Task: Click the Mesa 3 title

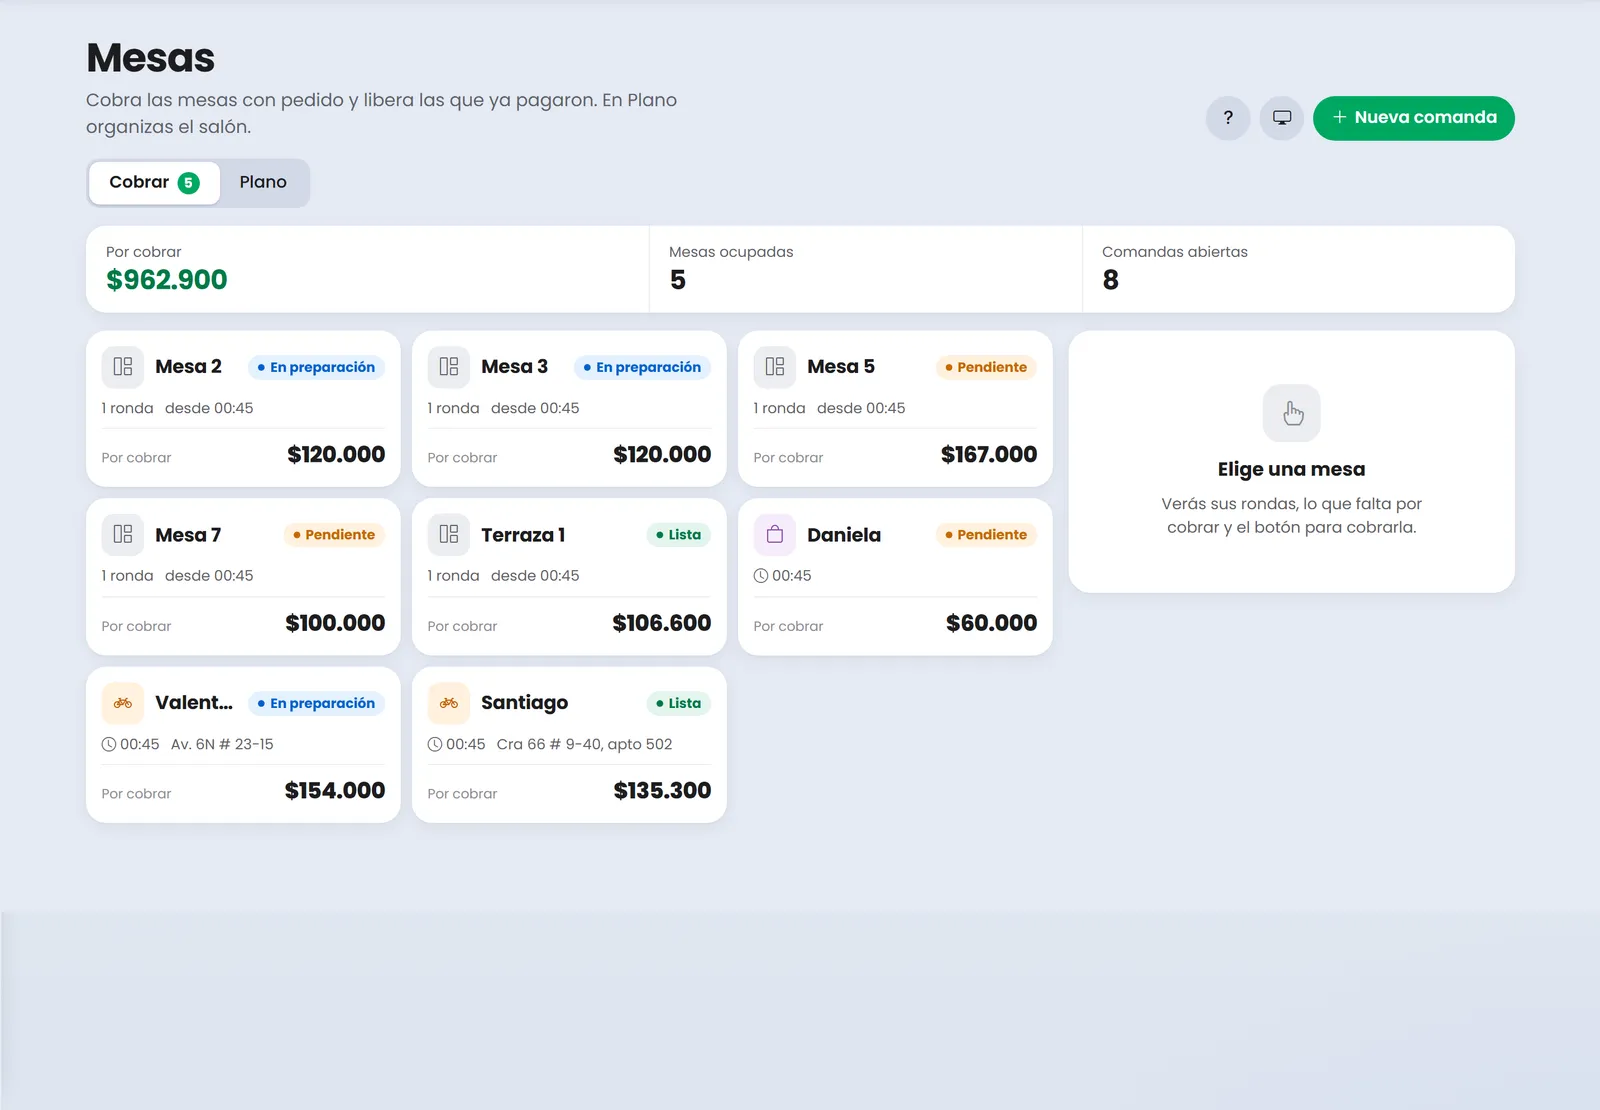Action: coord(514,367)
